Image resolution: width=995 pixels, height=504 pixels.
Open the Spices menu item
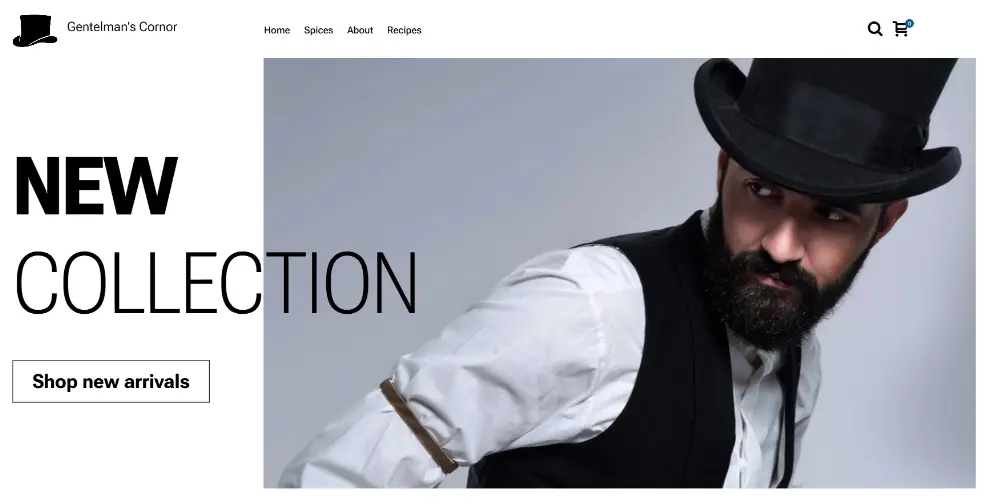point(319,30)
